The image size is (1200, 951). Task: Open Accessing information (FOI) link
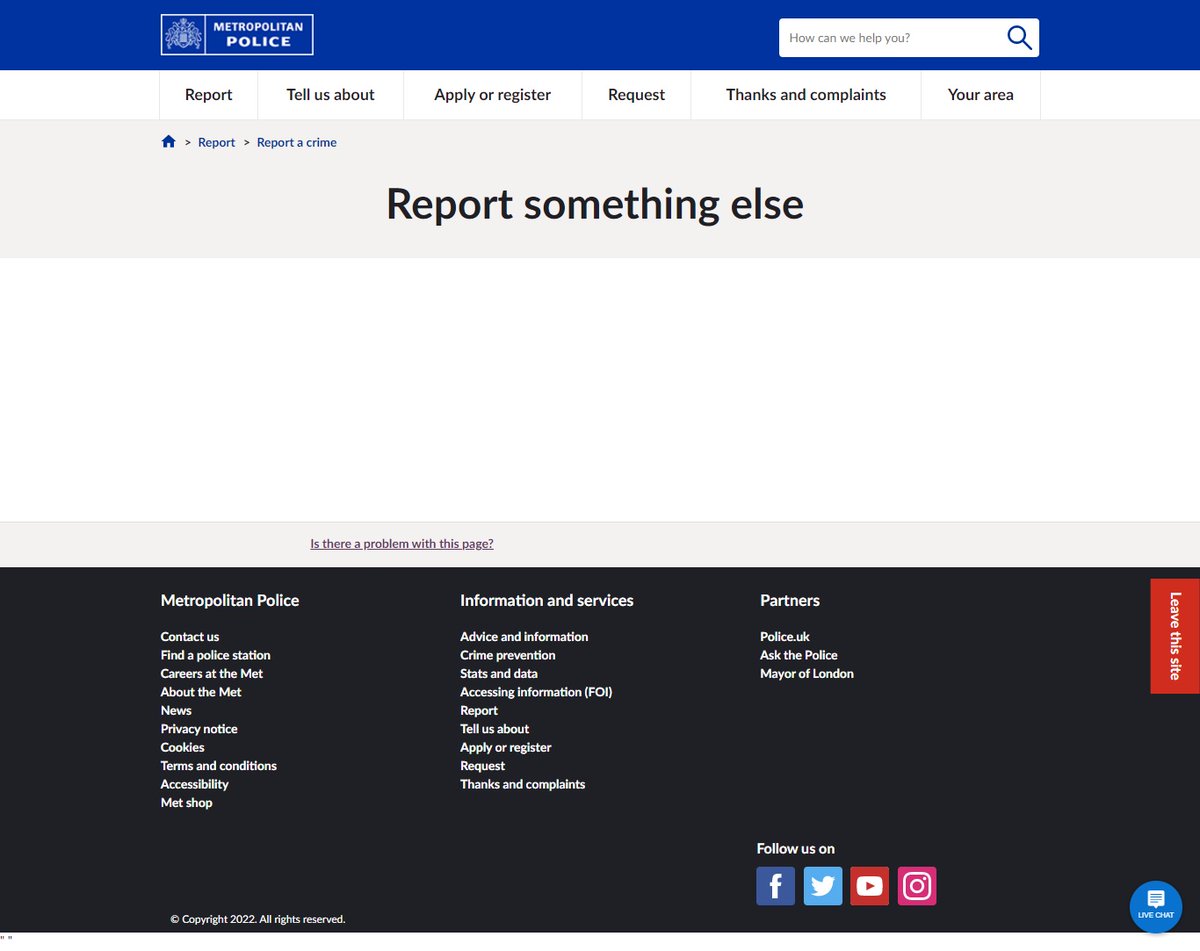[536, 692]
